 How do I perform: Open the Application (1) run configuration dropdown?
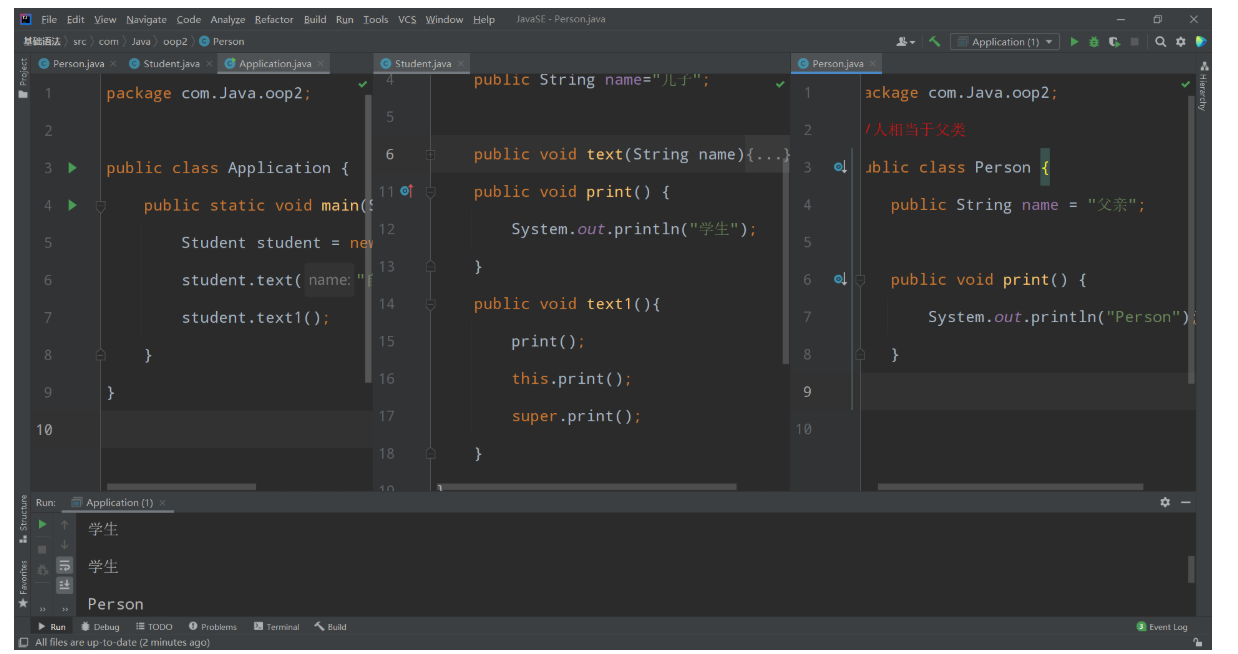[x=1005, y=42]
